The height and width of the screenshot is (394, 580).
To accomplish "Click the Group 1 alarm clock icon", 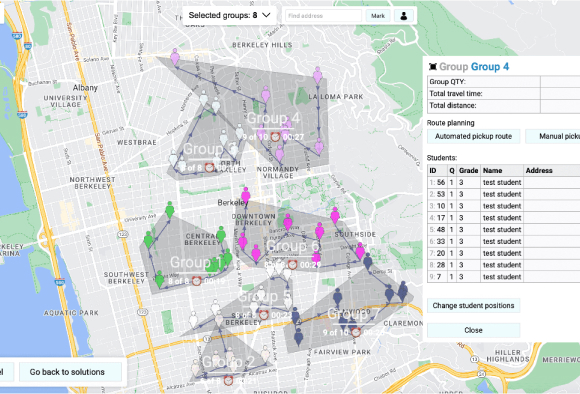I will (196, 281).
